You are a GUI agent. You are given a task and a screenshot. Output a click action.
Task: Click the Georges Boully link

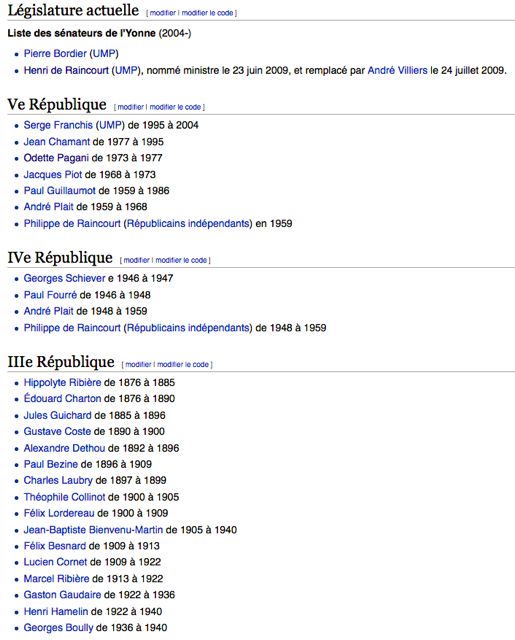pos(58,627)
